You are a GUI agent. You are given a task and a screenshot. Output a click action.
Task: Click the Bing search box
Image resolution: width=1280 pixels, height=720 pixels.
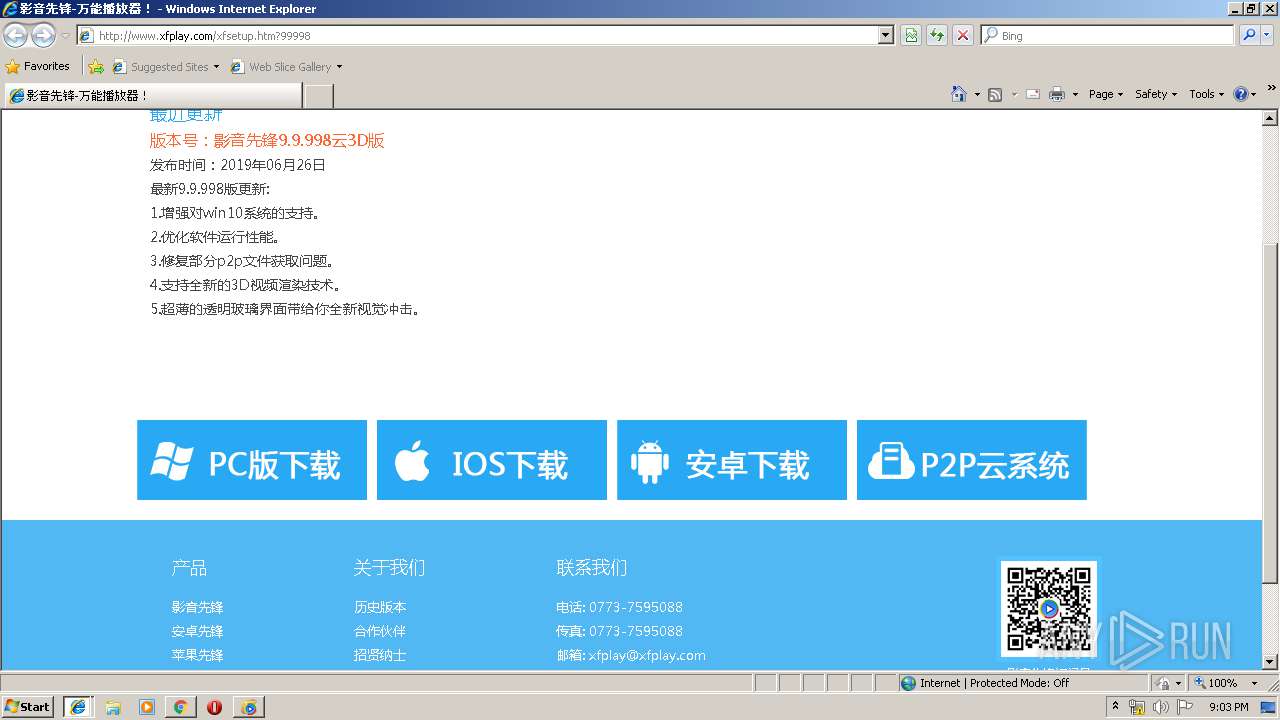(1108, 35)
